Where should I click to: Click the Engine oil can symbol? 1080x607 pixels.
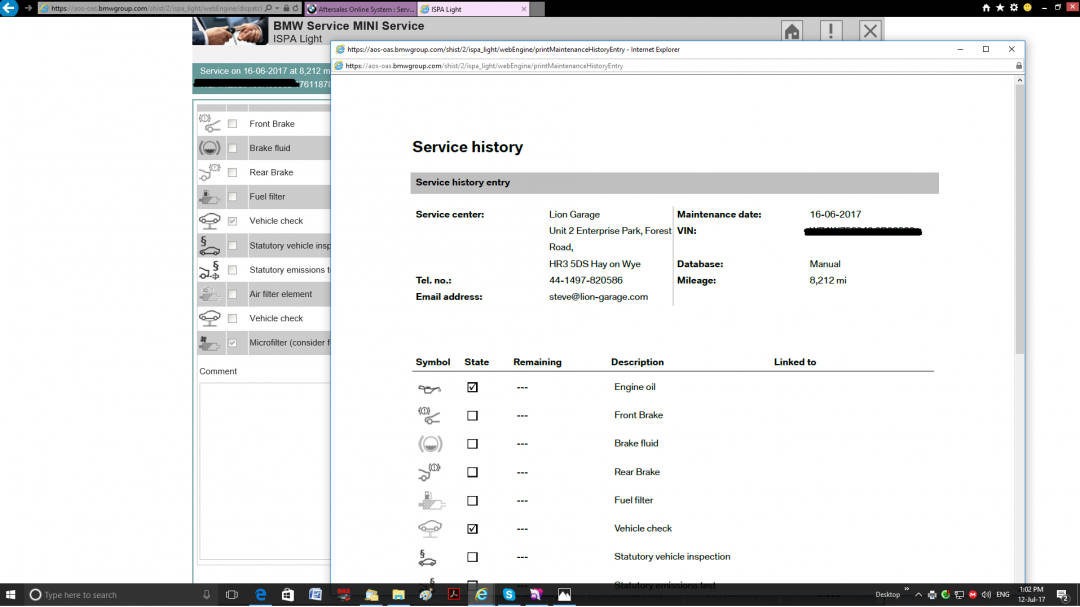429,388
